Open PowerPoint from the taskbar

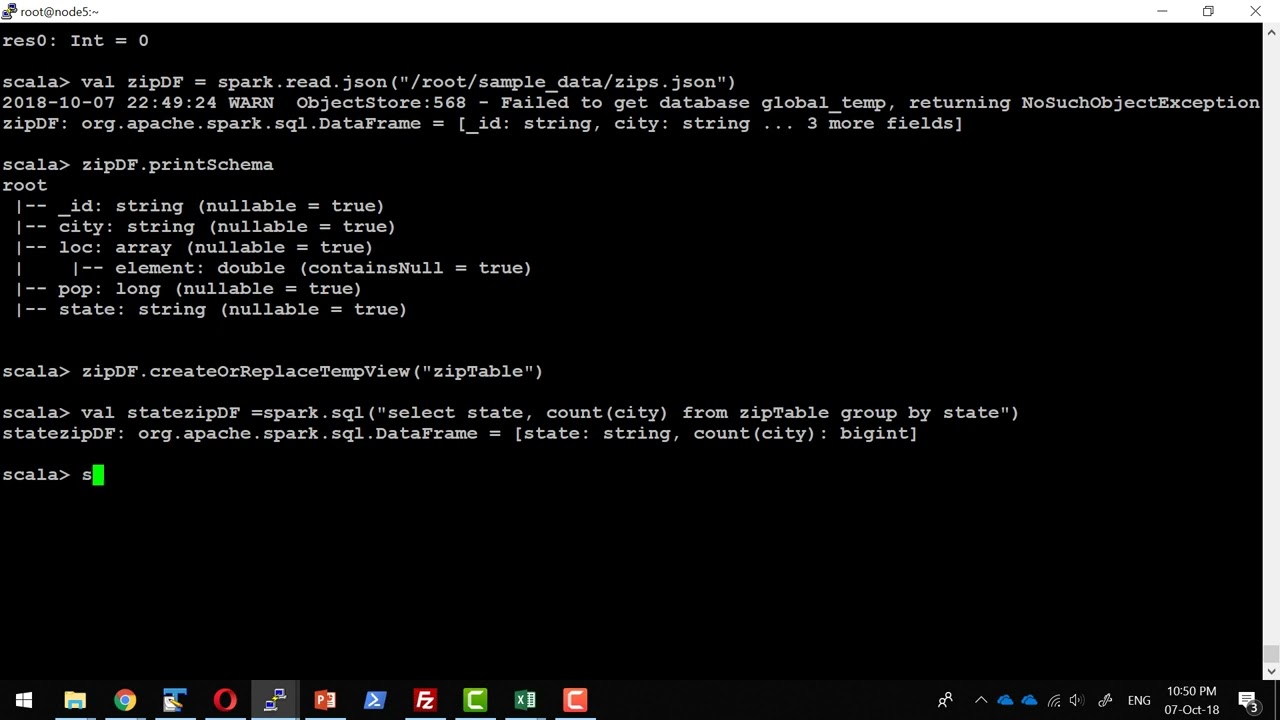(x=325, y=700)
